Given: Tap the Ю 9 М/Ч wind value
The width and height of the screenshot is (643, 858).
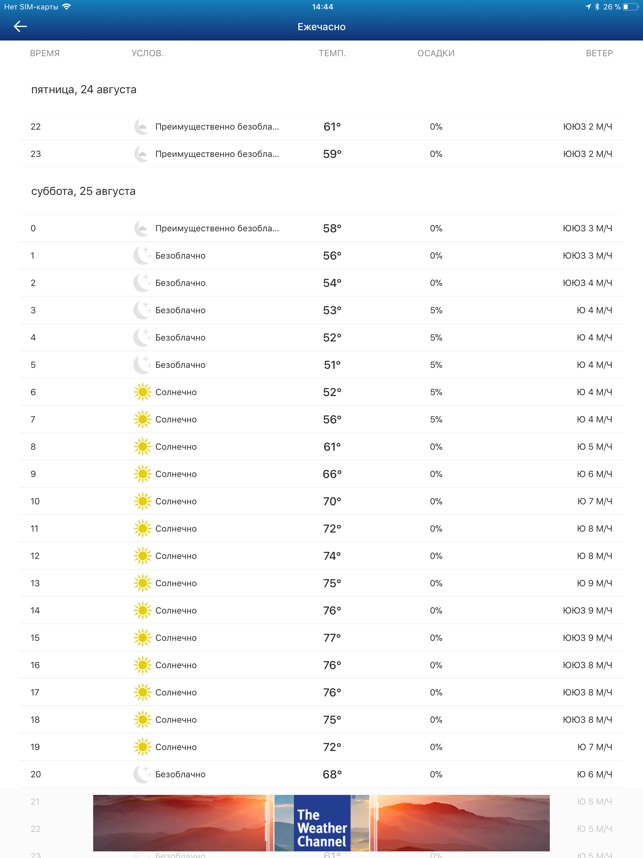Looking at the screenshot, I should click(594, 583).
